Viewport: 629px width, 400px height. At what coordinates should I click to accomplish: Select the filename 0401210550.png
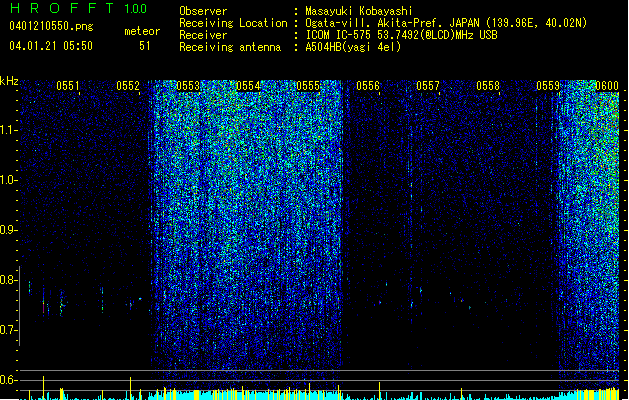coord(51,26)
